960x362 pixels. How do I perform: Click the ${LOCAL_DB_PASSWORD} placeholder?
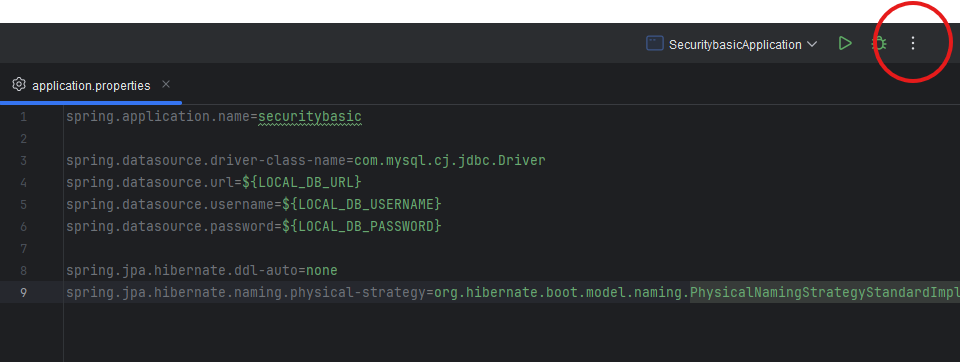tap(362, 226)
